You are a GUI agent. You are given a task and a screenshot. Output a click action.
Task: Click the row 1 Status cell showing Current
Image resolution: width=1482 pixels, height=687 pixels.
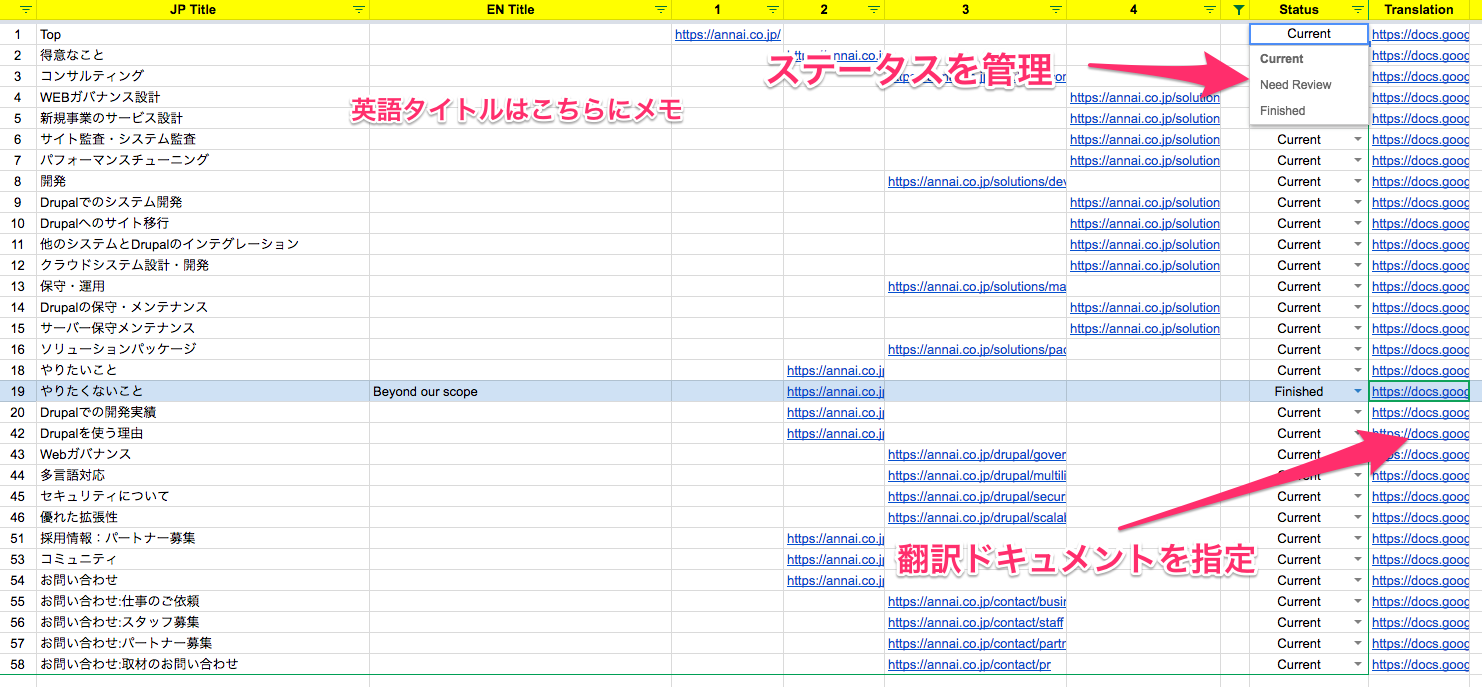pyautogui.click(x=1308, y=34)
